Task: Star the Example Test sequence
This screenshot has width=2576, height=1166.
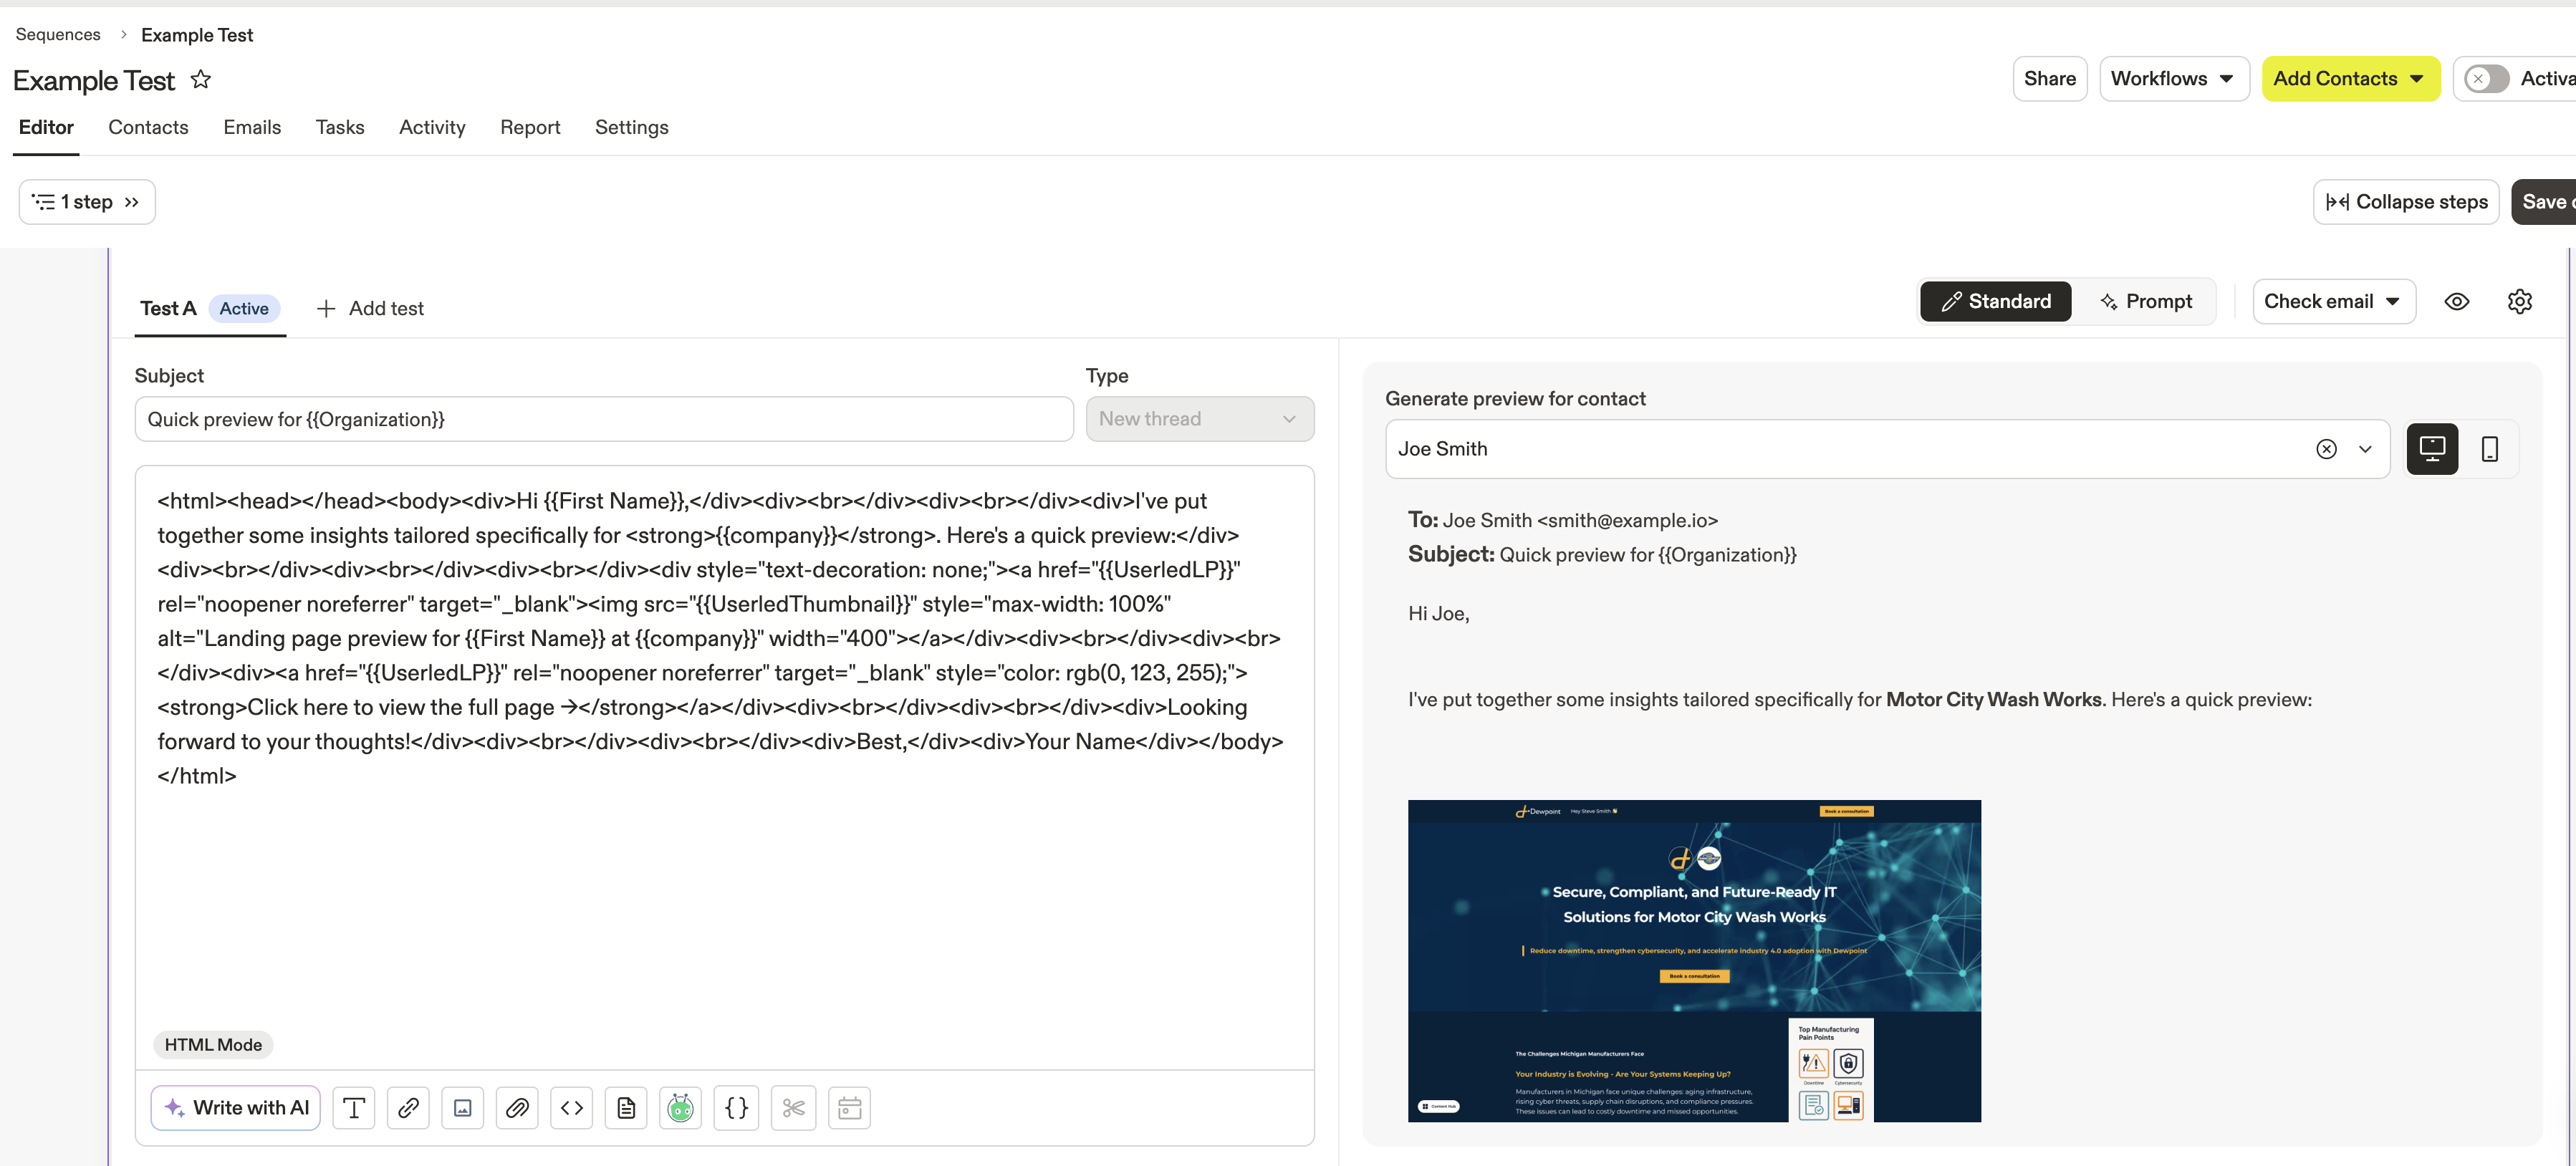Action: (x=201, y=79)
